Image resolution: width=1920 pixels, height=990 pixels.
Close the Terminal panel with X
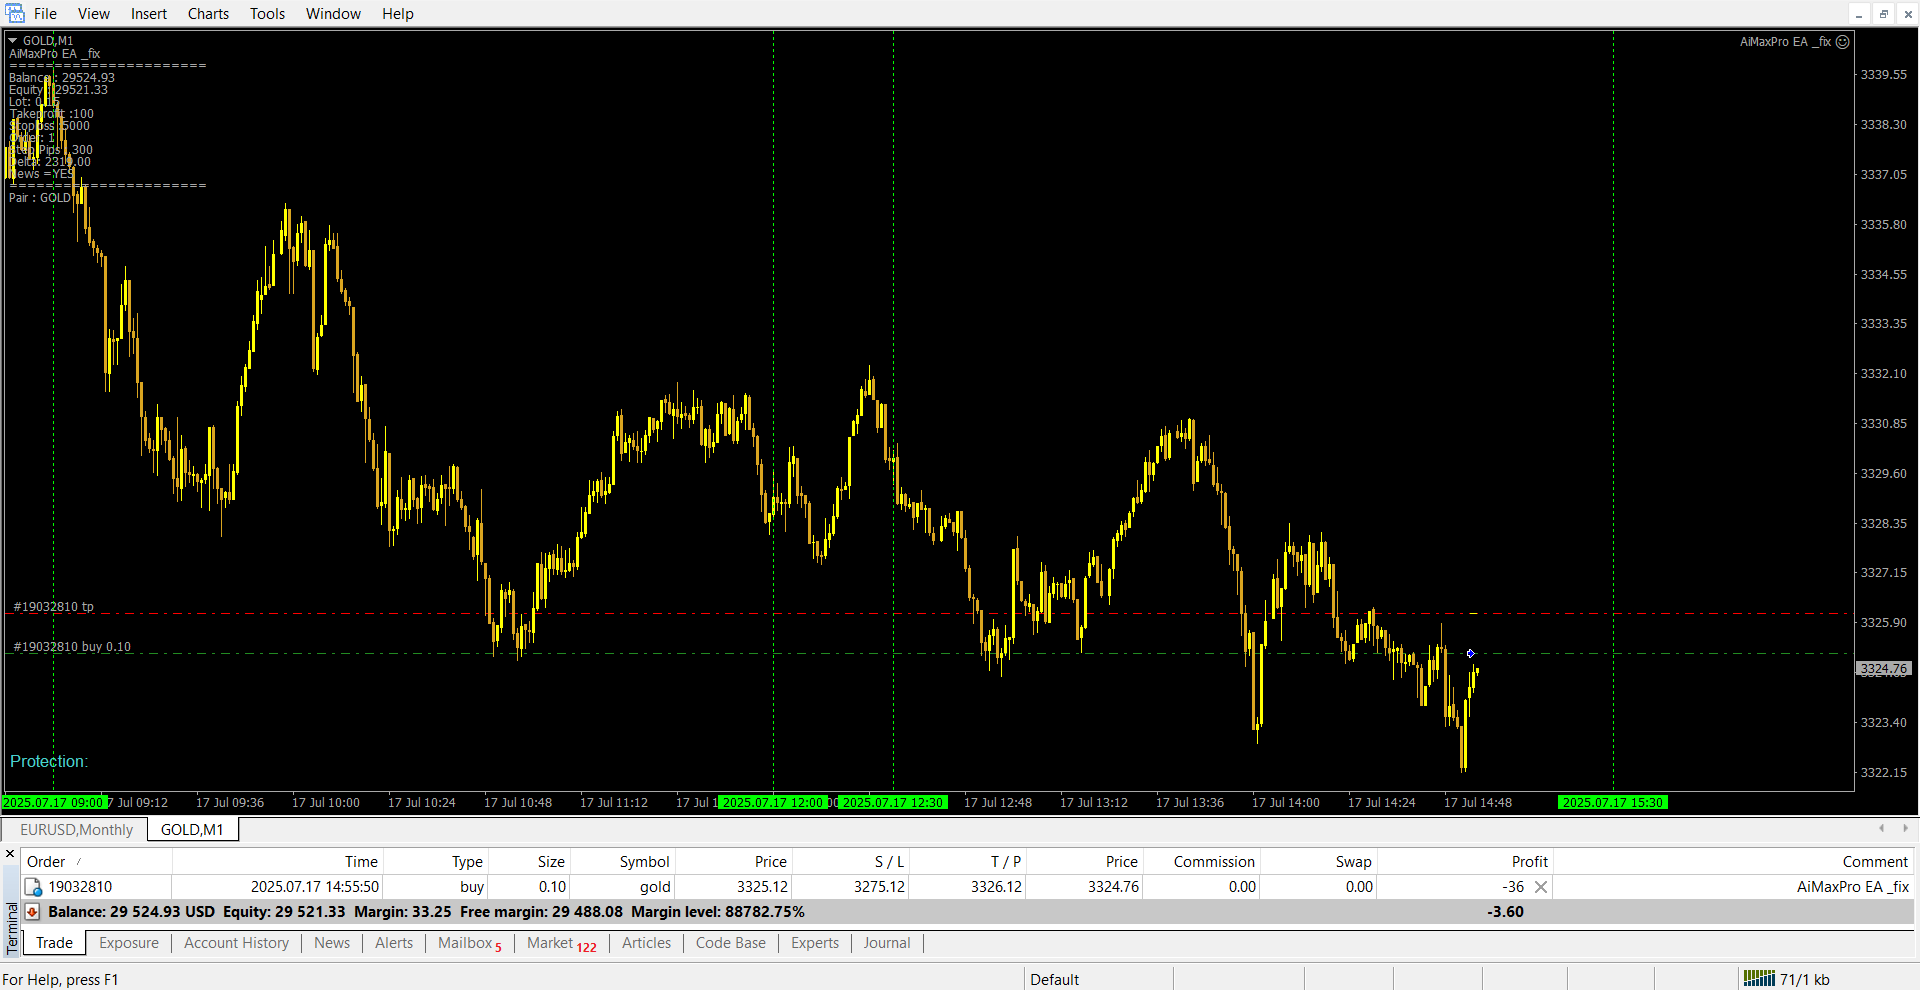click(10, 854)
